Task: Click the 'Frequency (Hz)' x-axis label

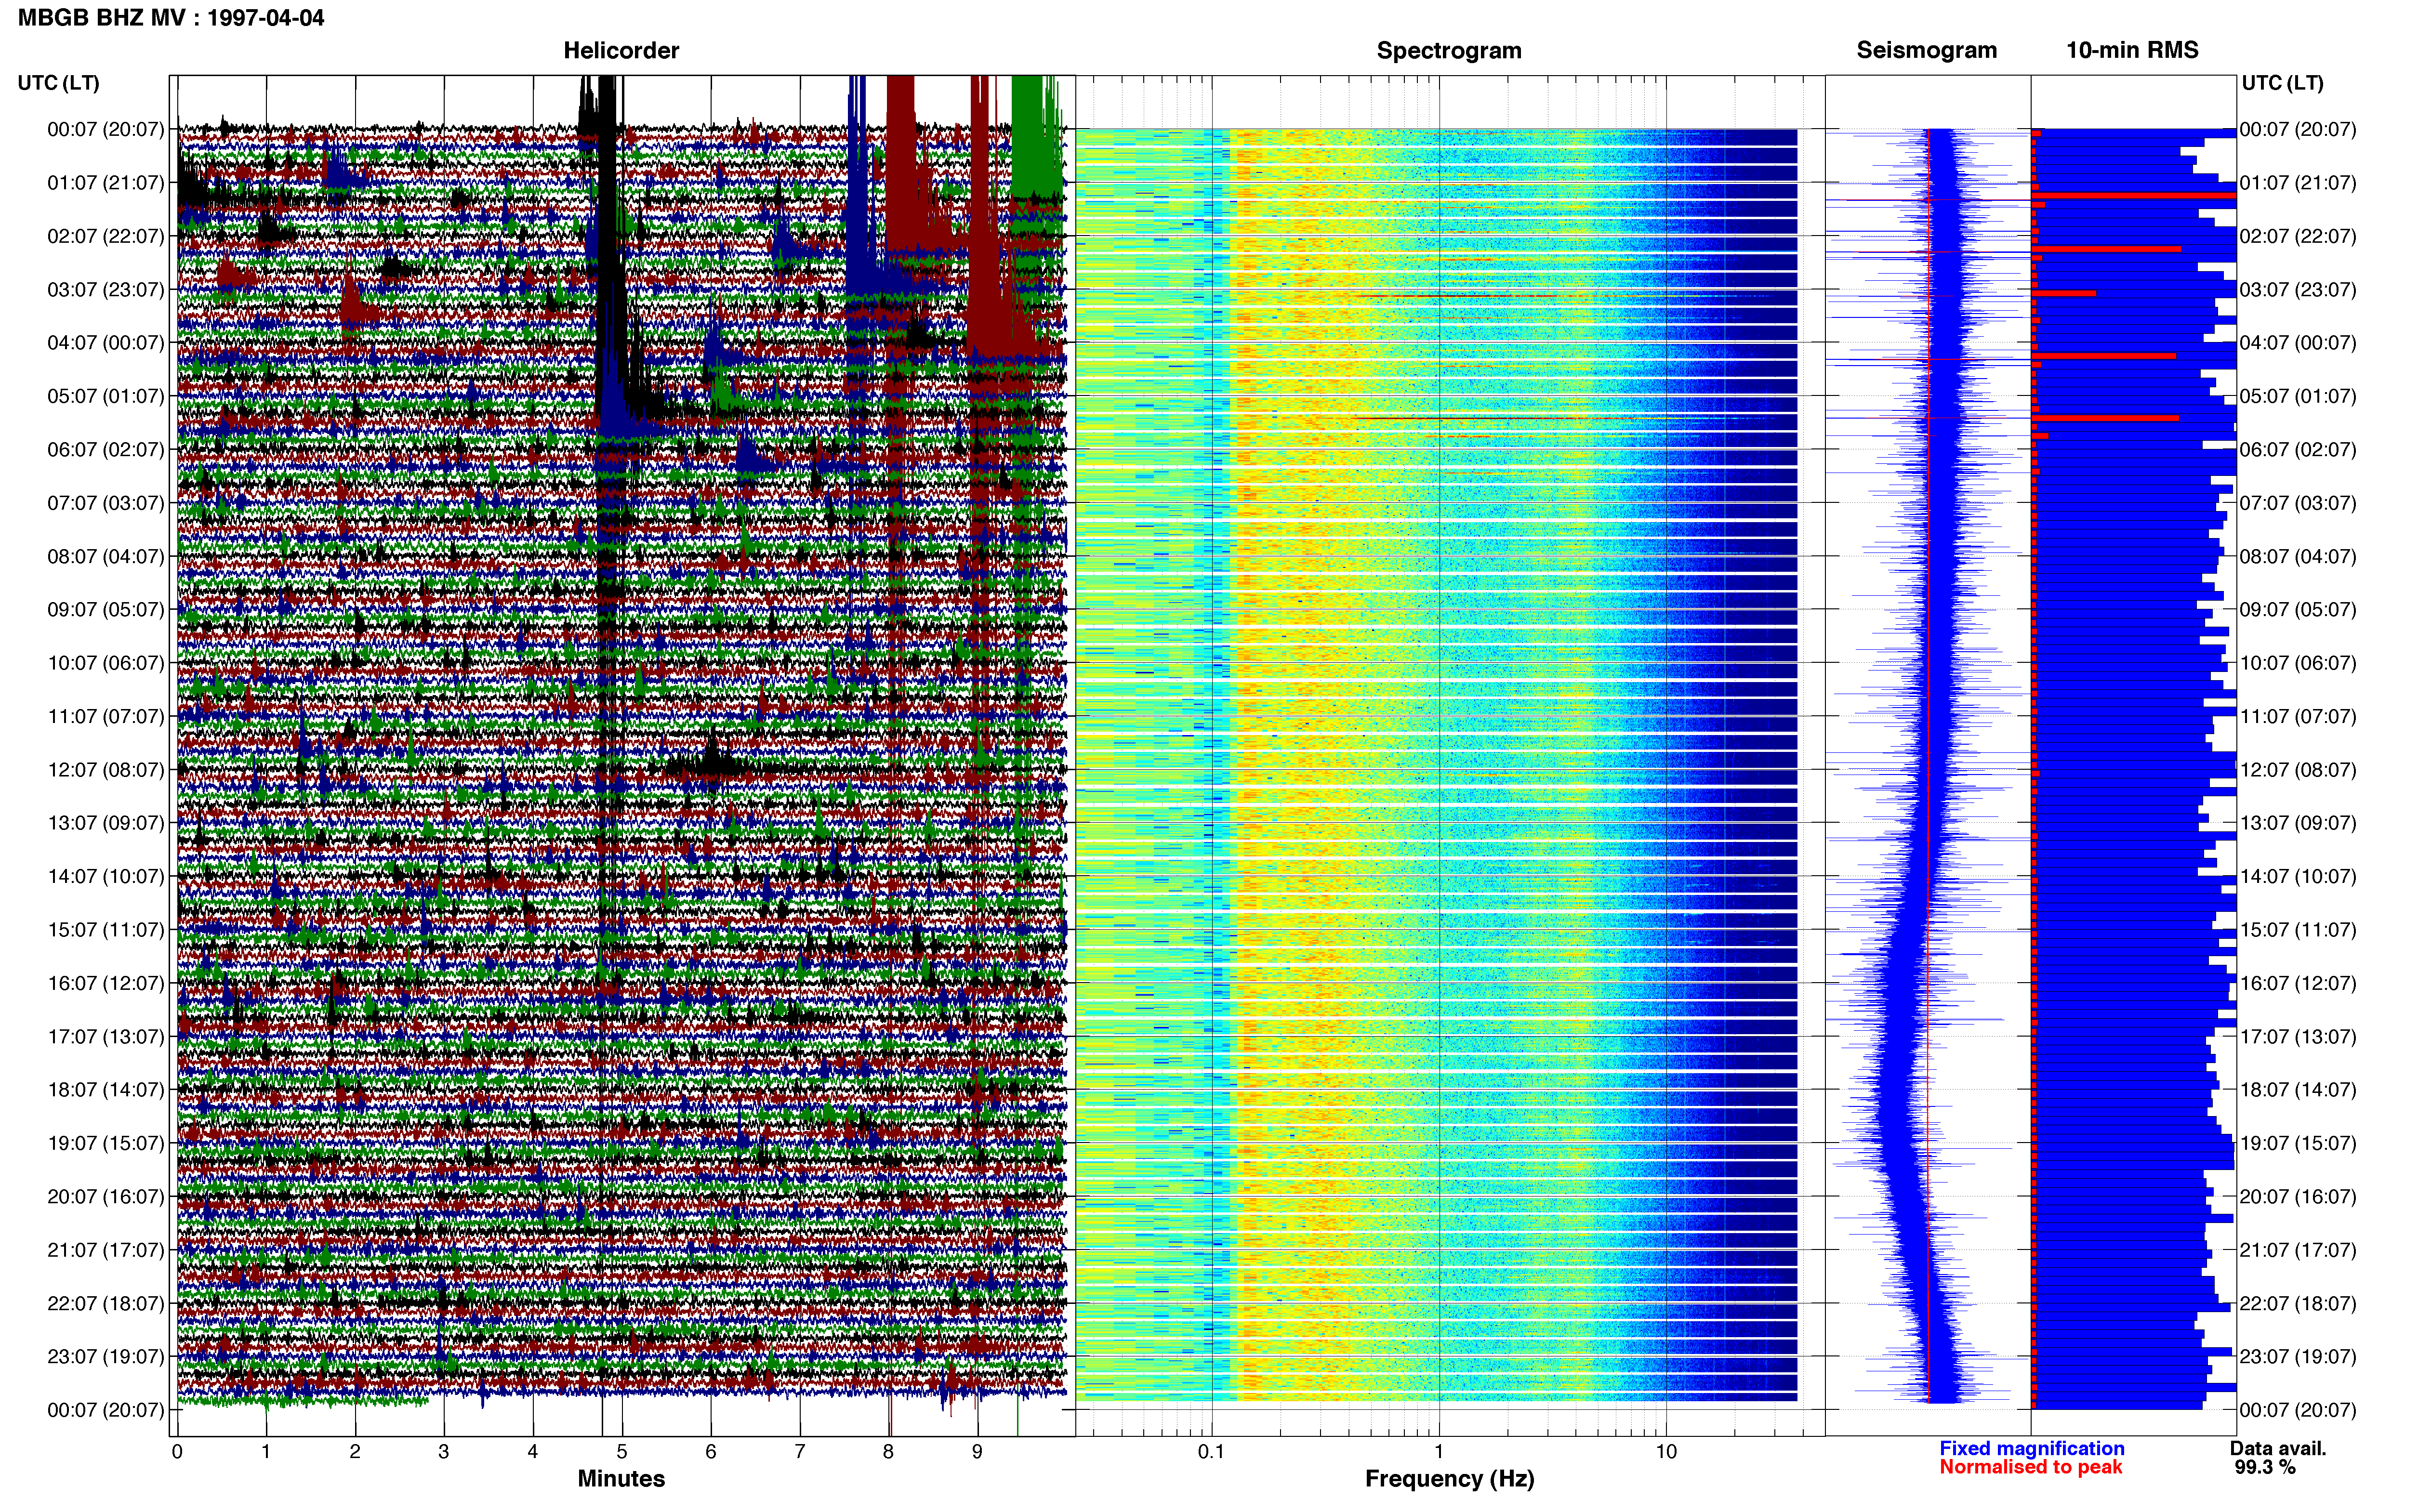Action: point(1449,1478)
